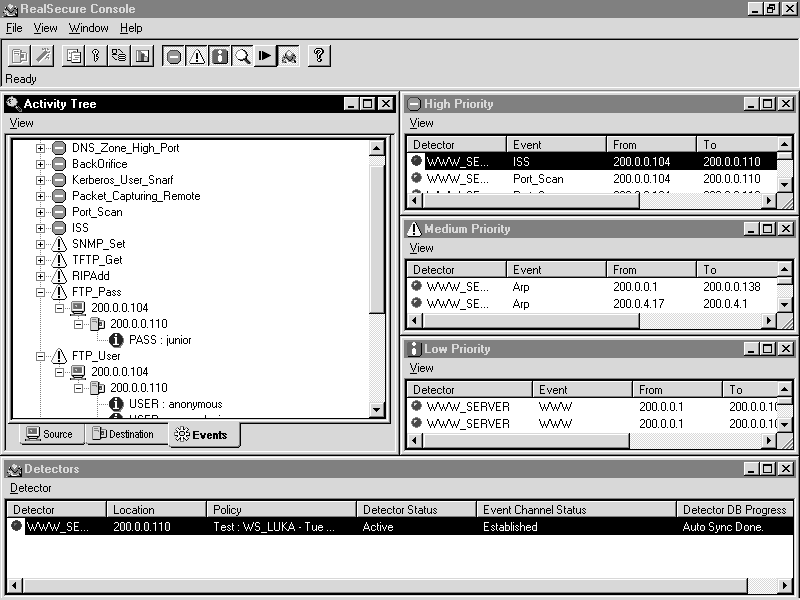Open the Window menu in menu bar

point(89,28)
